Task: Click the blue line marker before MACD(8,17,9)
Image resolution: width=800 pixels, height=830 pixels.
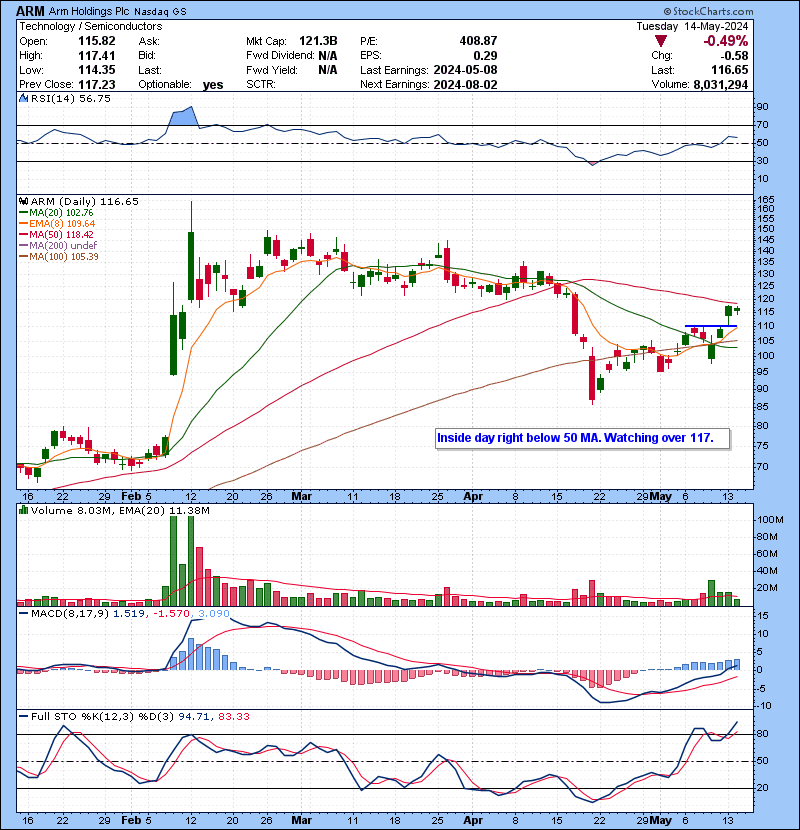Action: (23, 614)
